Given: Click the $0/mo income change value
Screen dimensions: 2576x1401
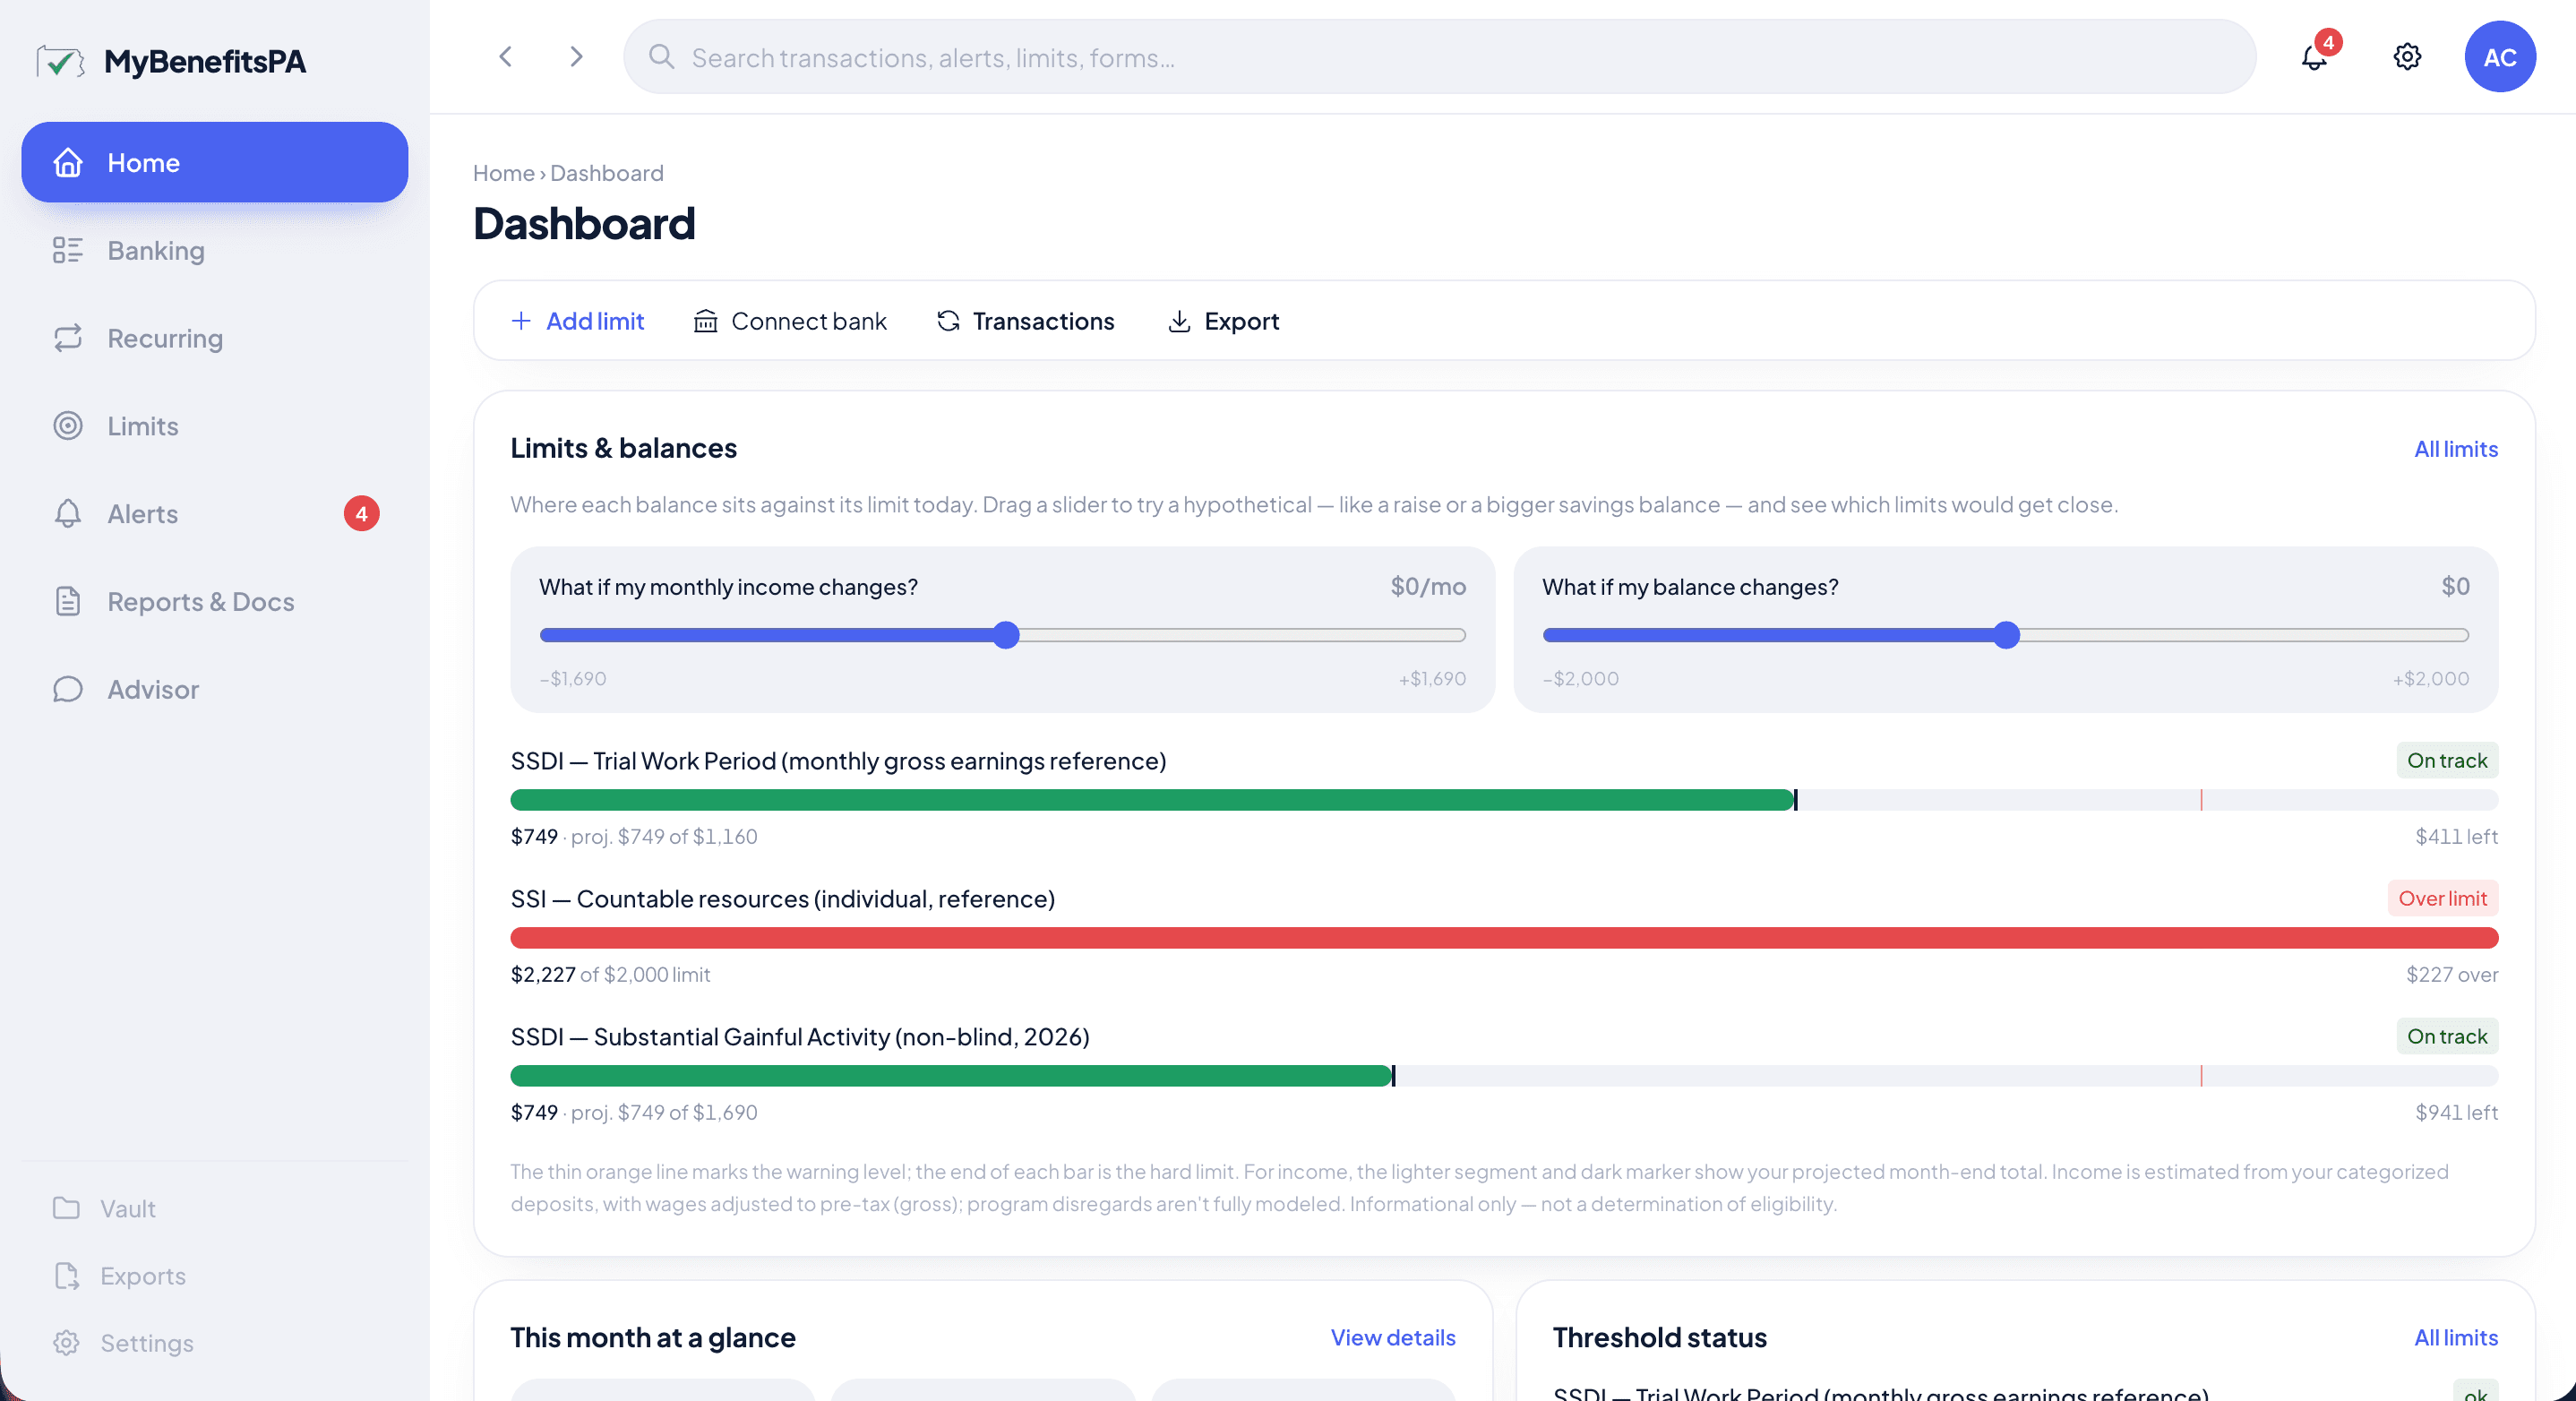Looking at the screenshot, I should 1428,586.
